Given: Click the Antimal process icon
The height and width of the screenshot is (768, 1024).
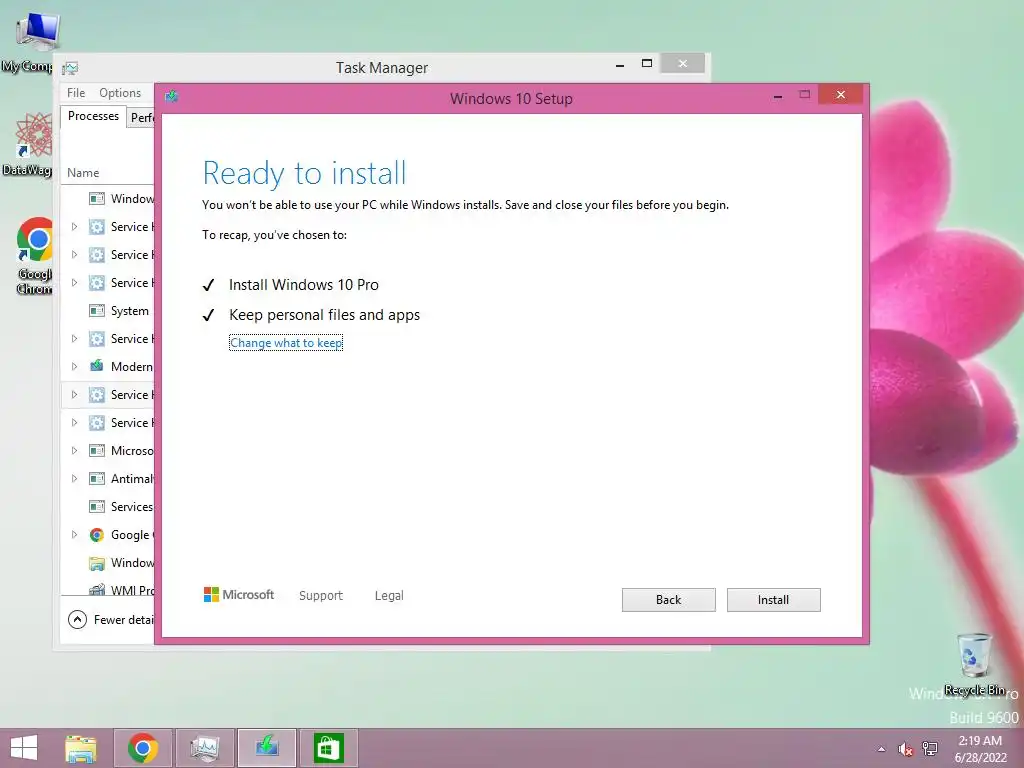Looking at the screenshot, I should 97,479.
